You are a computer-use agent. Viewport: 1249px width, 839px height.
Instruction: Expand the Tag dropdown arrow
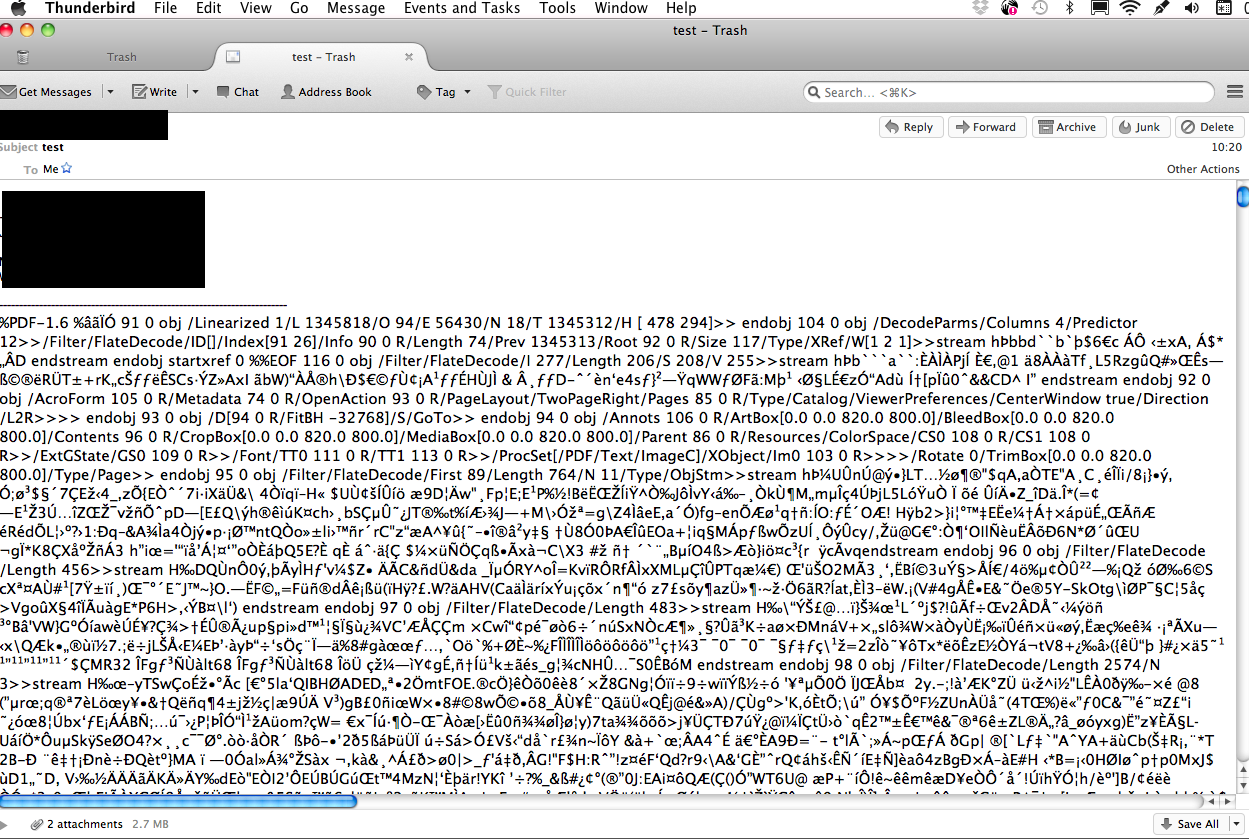(x=468, y=92)
